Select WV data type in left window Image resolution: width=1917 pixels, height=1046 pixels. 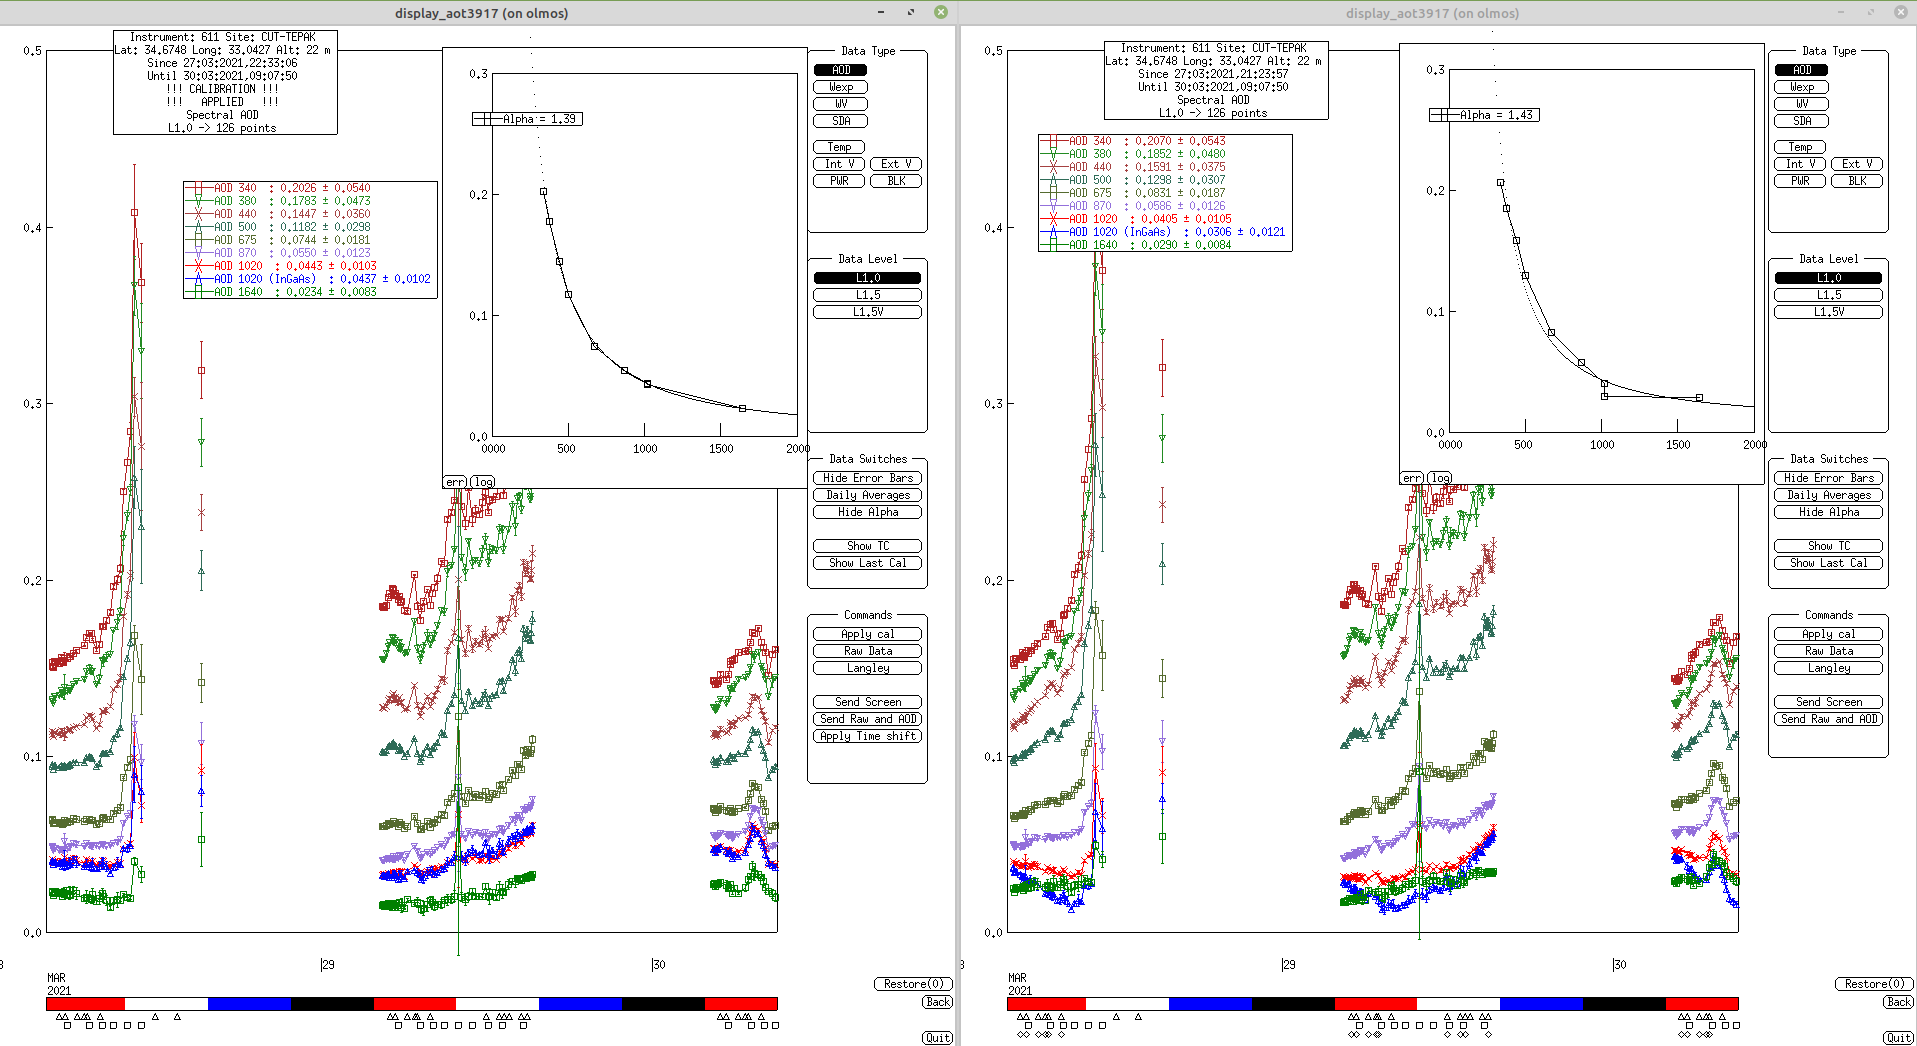pyautogui.click(x=840, y=104)
